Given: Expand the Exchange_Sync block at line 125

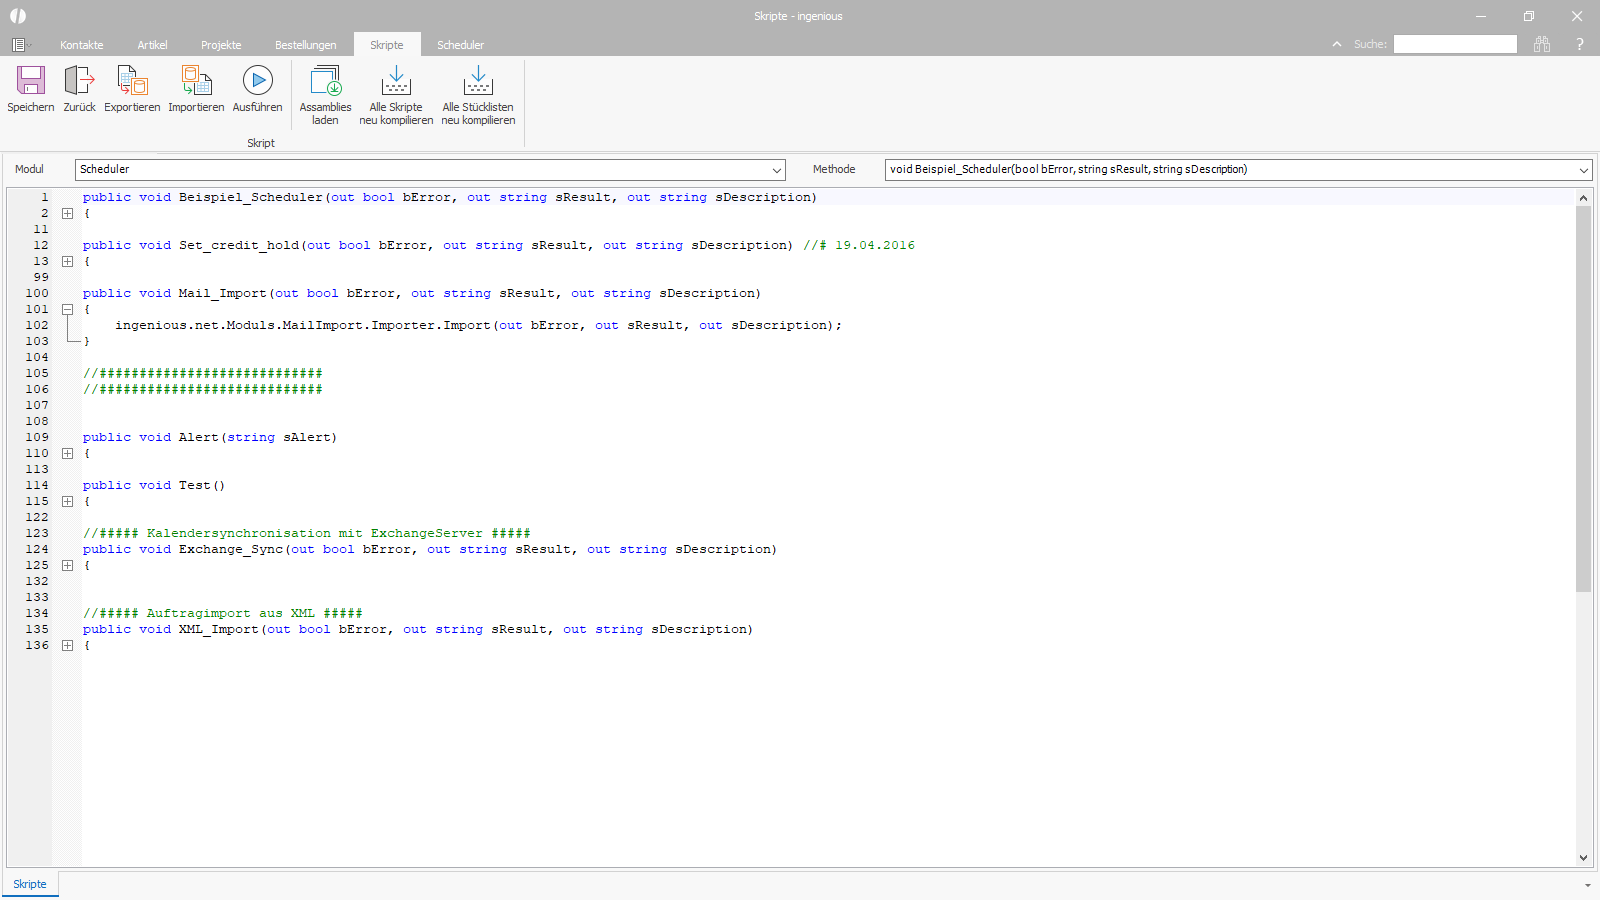Looking at the screenshot, I should [x=67, y=565].
